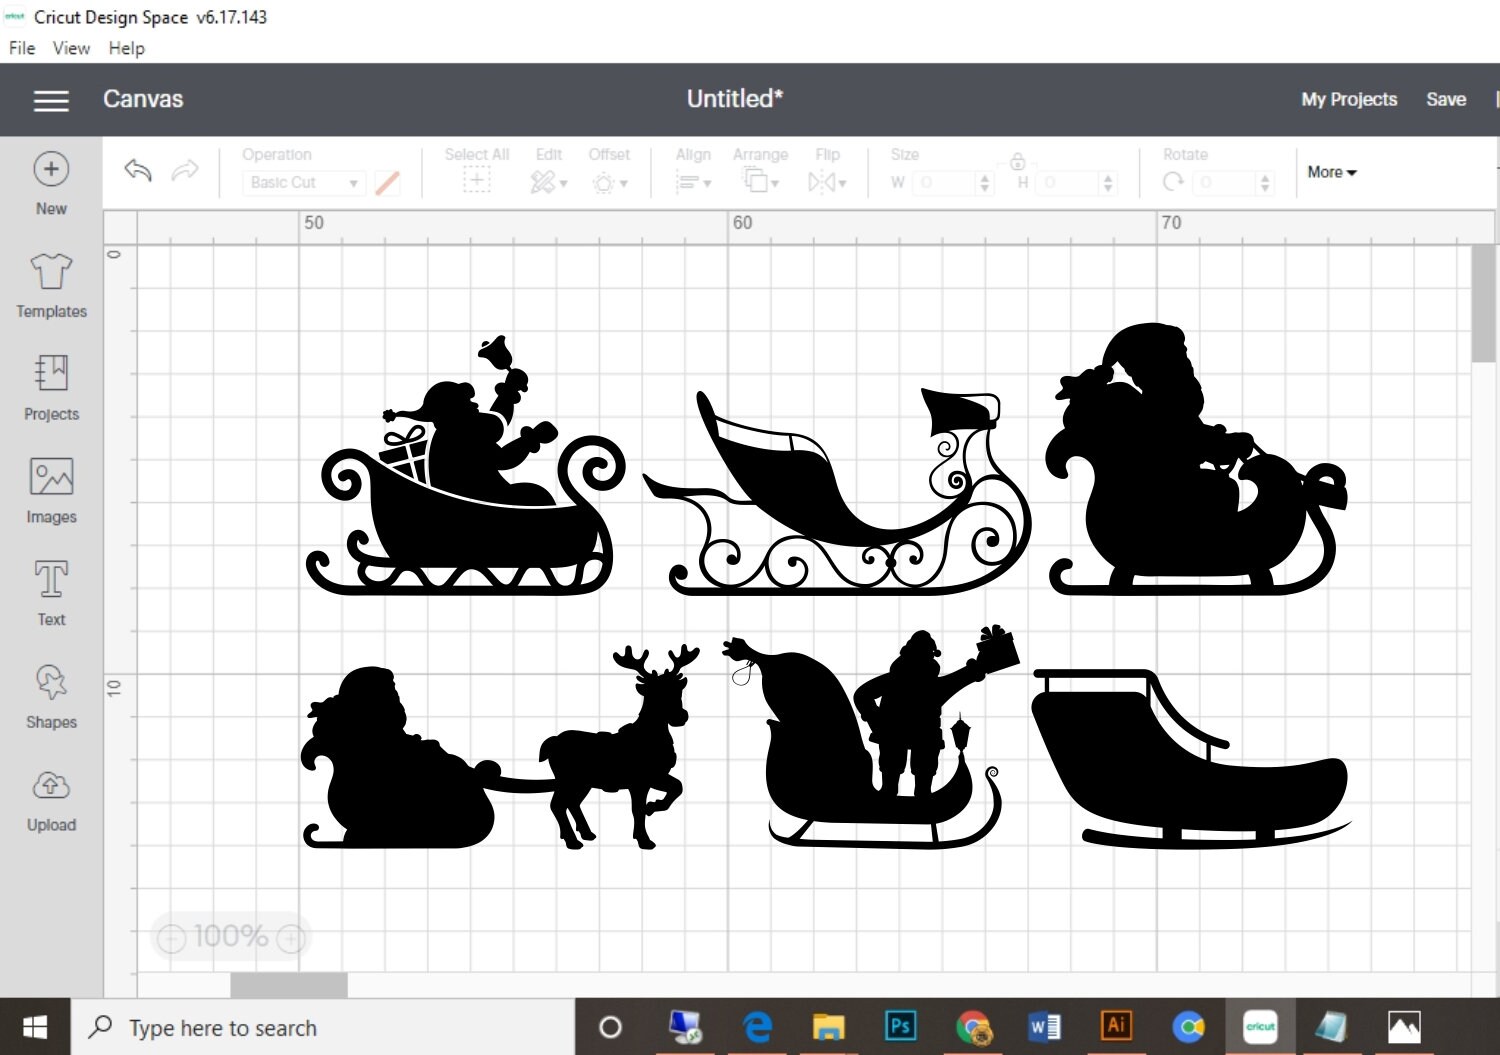Activate Select All on the canvas
Screen dimensions: 1500x1055
[x=477, y=181]
